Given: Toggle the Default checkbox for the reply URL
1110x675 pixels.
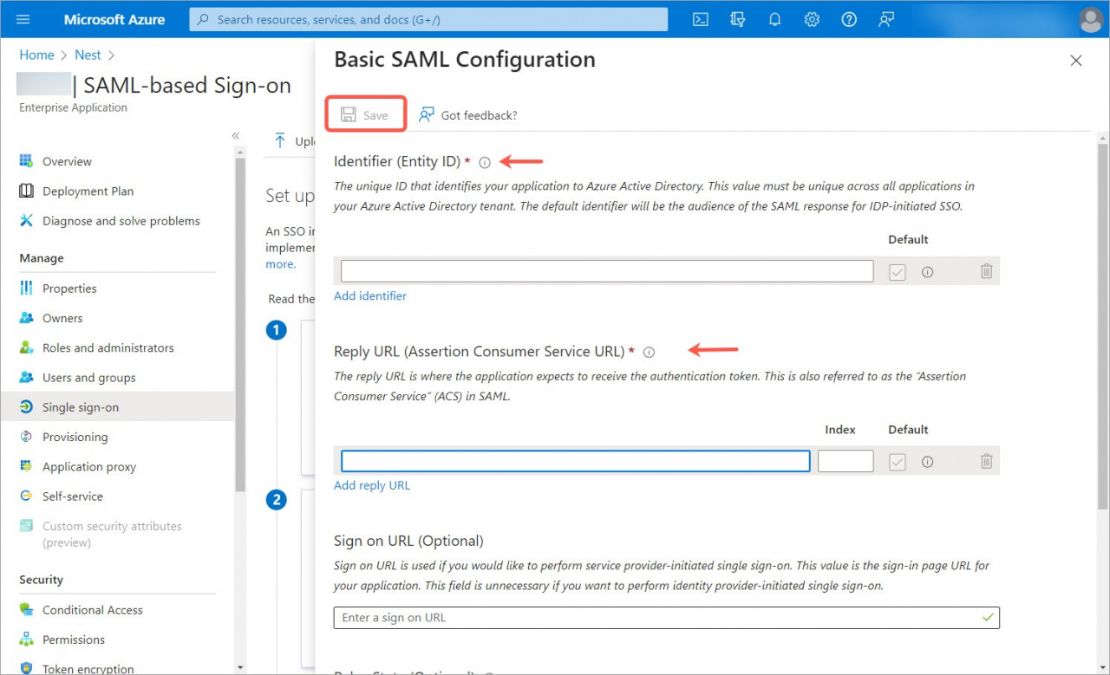Looking at the screenshot, I should pyautogui.click(x=897, y=462).
